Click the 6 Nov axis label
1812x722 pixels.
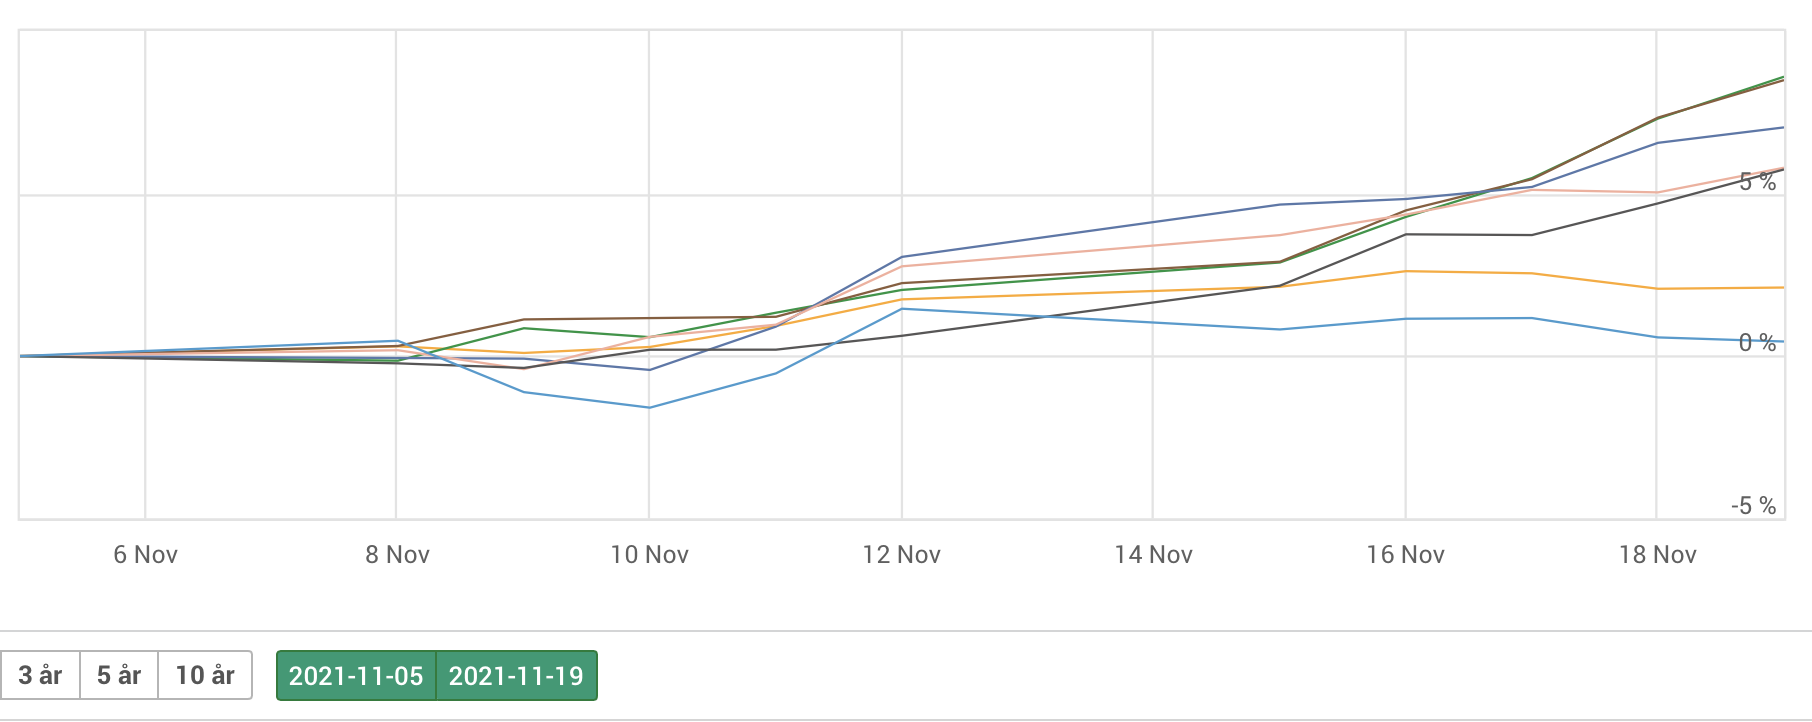pyautogui.click(x=145, y=555)
